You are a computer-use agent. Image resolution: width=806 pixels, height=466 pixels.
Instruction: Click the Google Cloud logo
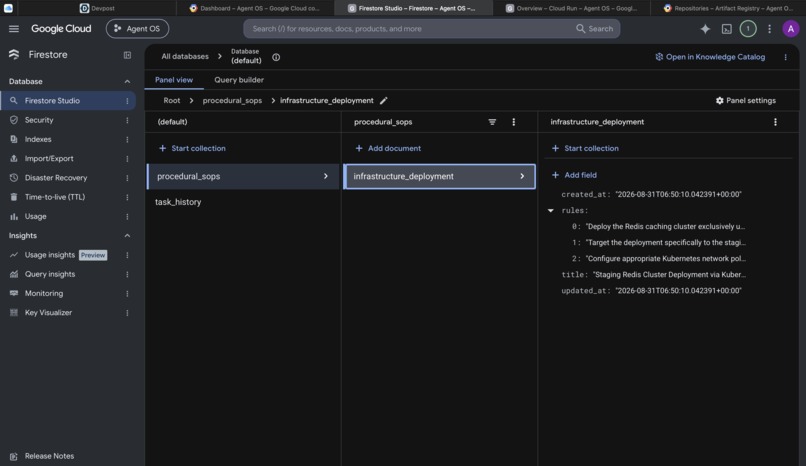pyautogui.click(x=61, y=29)
